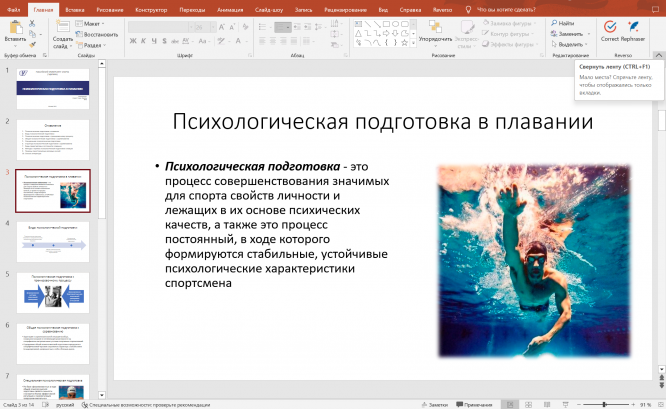The image size is (666, 409).
Task: Click the Reverso Correct icon
Action: pos(610,27)
